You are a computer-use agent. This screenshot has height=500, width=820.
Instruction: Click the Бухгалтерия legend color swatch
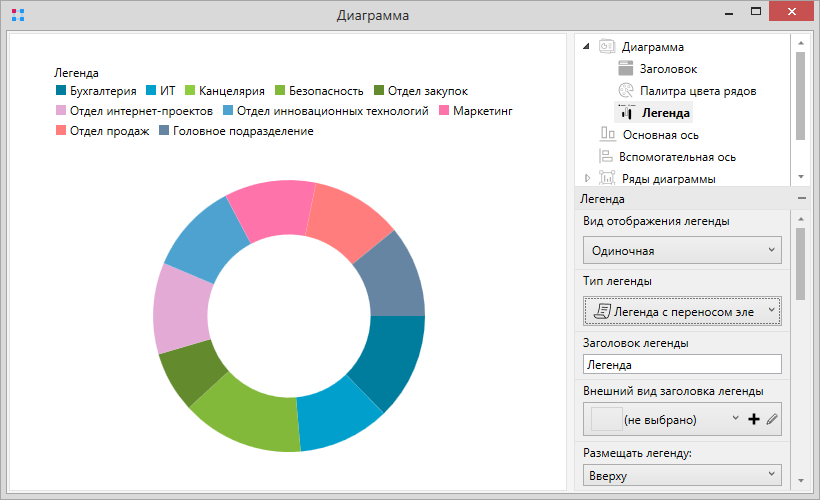[x=61, y=91]
